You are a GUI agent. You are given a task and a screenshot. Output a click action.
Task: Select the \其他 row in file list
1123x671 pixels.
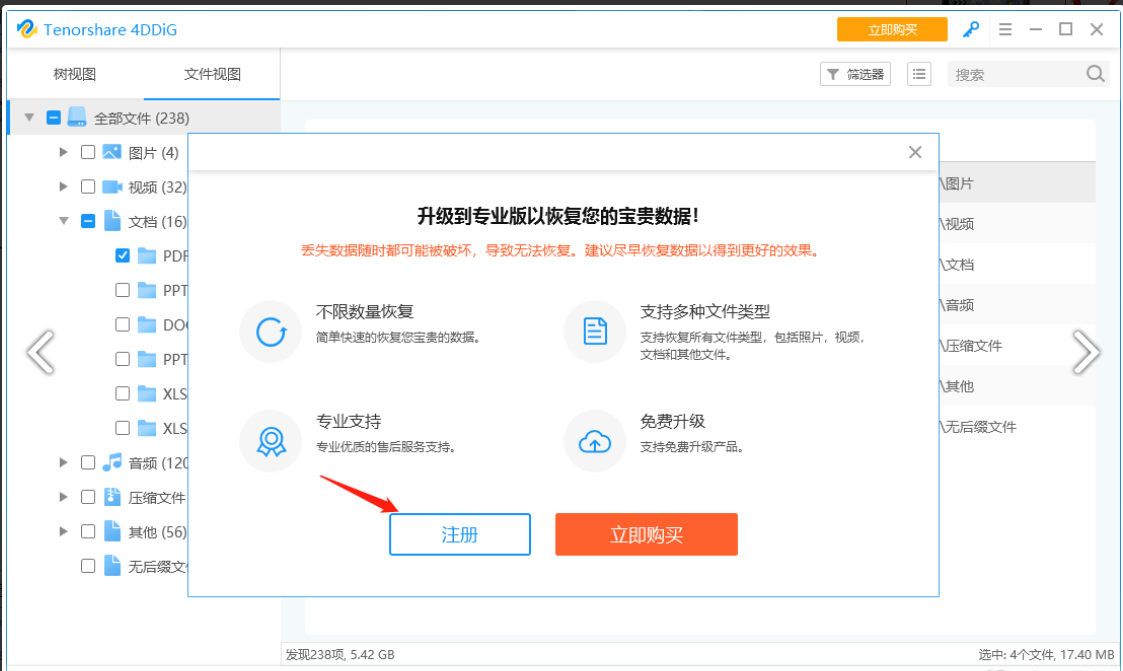point(1017,386)
